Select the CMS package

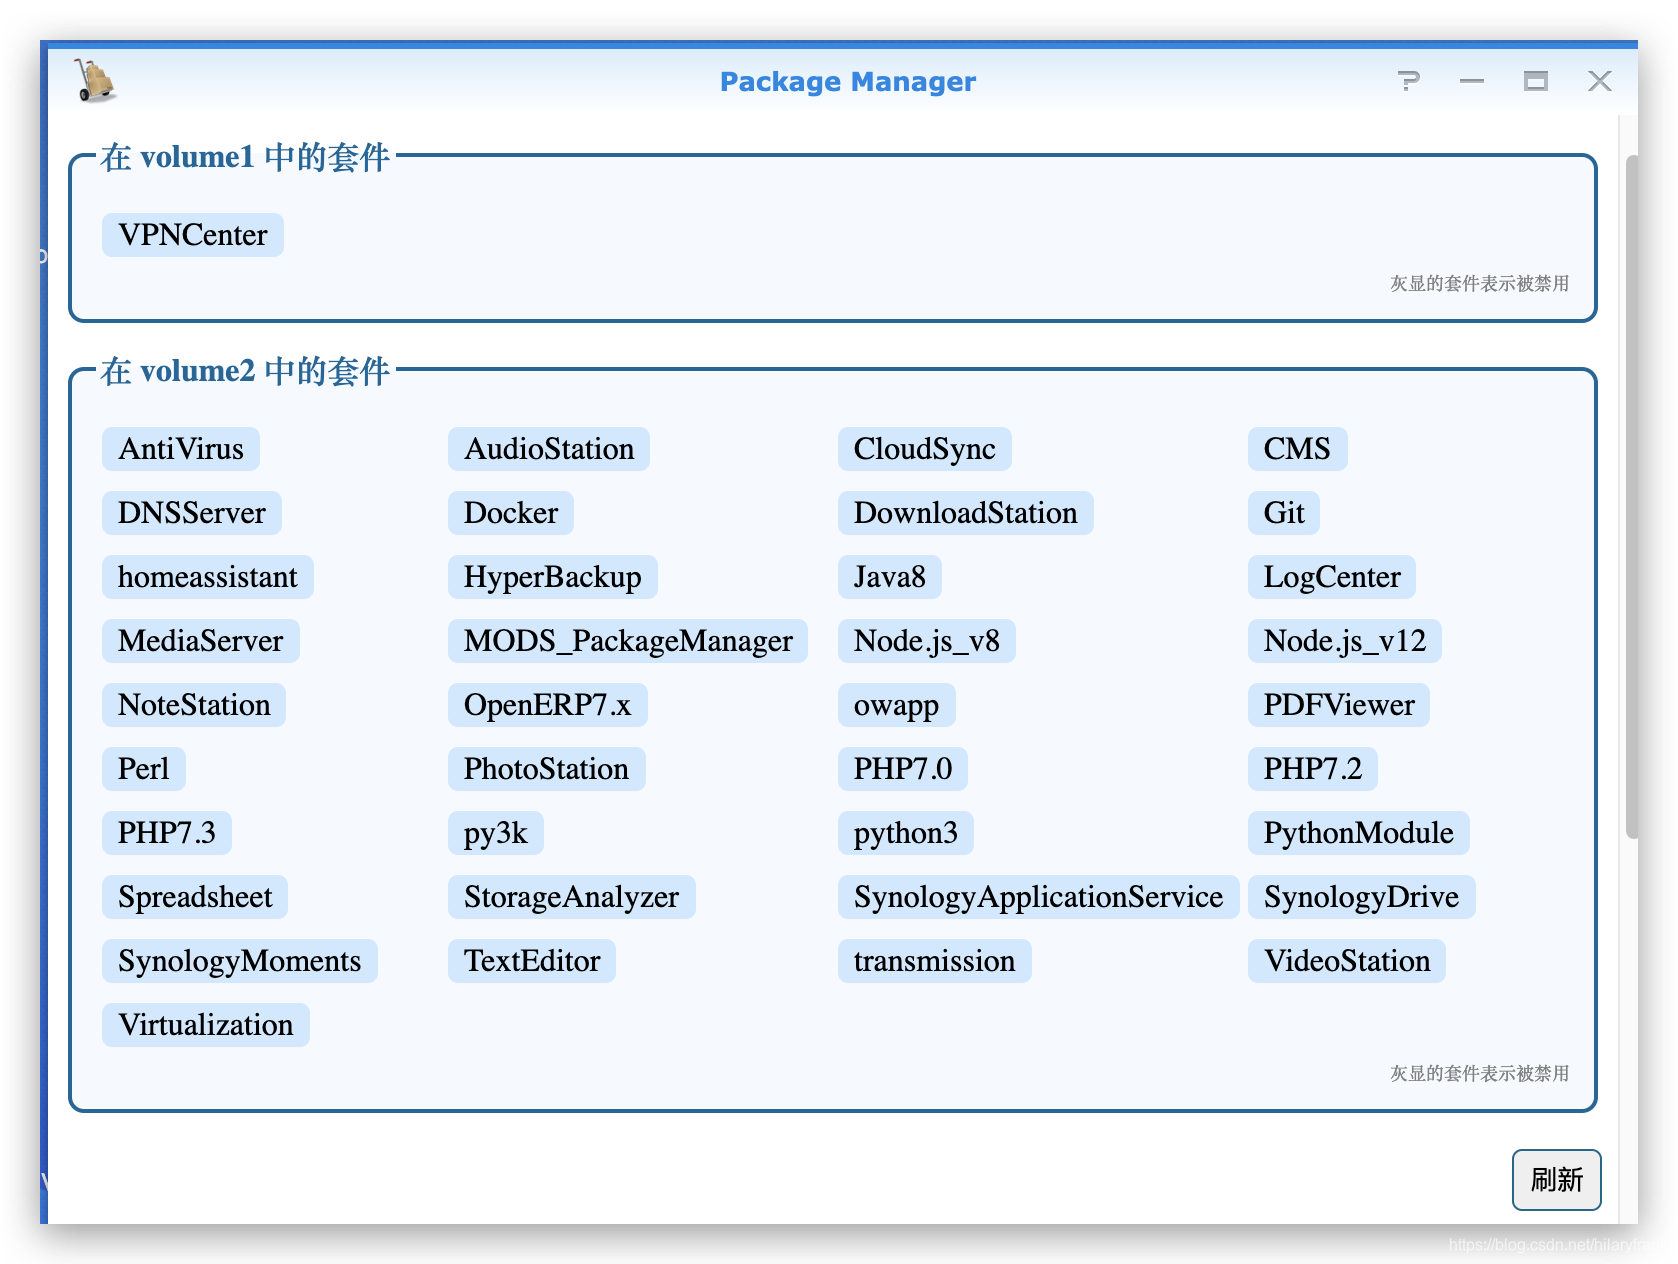coord(1297,449)
